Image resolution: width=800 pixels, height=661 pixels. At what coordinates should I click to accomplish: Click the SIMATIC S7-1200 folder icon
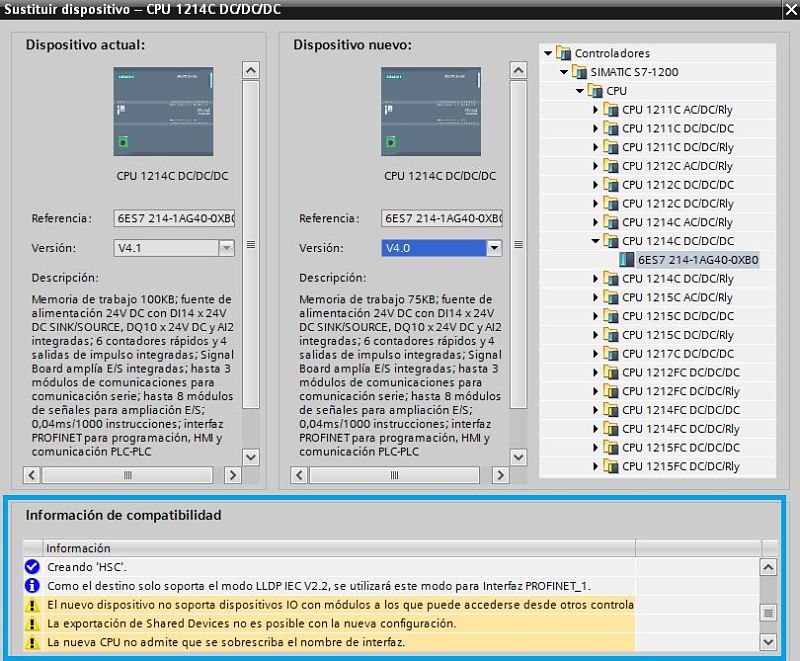point(579,71)
